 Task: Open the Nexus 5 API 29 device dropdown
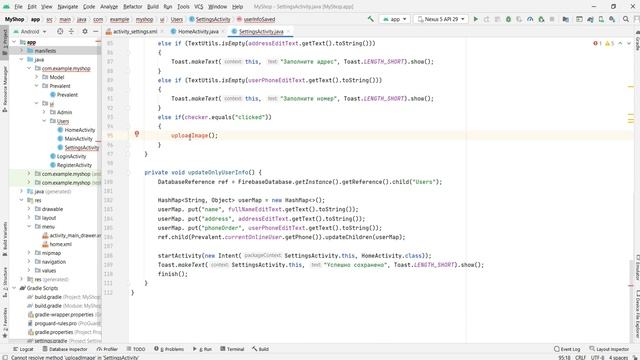pos(440,19)
